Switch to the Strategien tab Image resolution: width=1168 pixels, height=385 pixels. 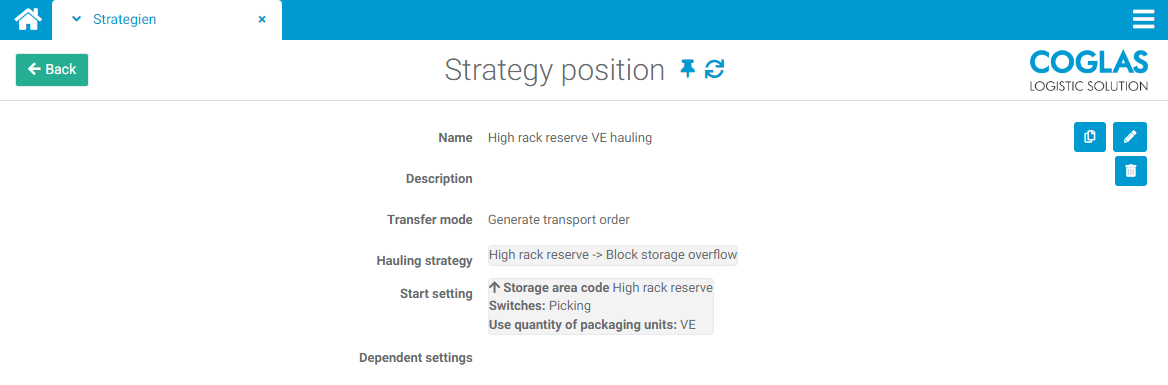pyautogui.click(x=124, y=19)
